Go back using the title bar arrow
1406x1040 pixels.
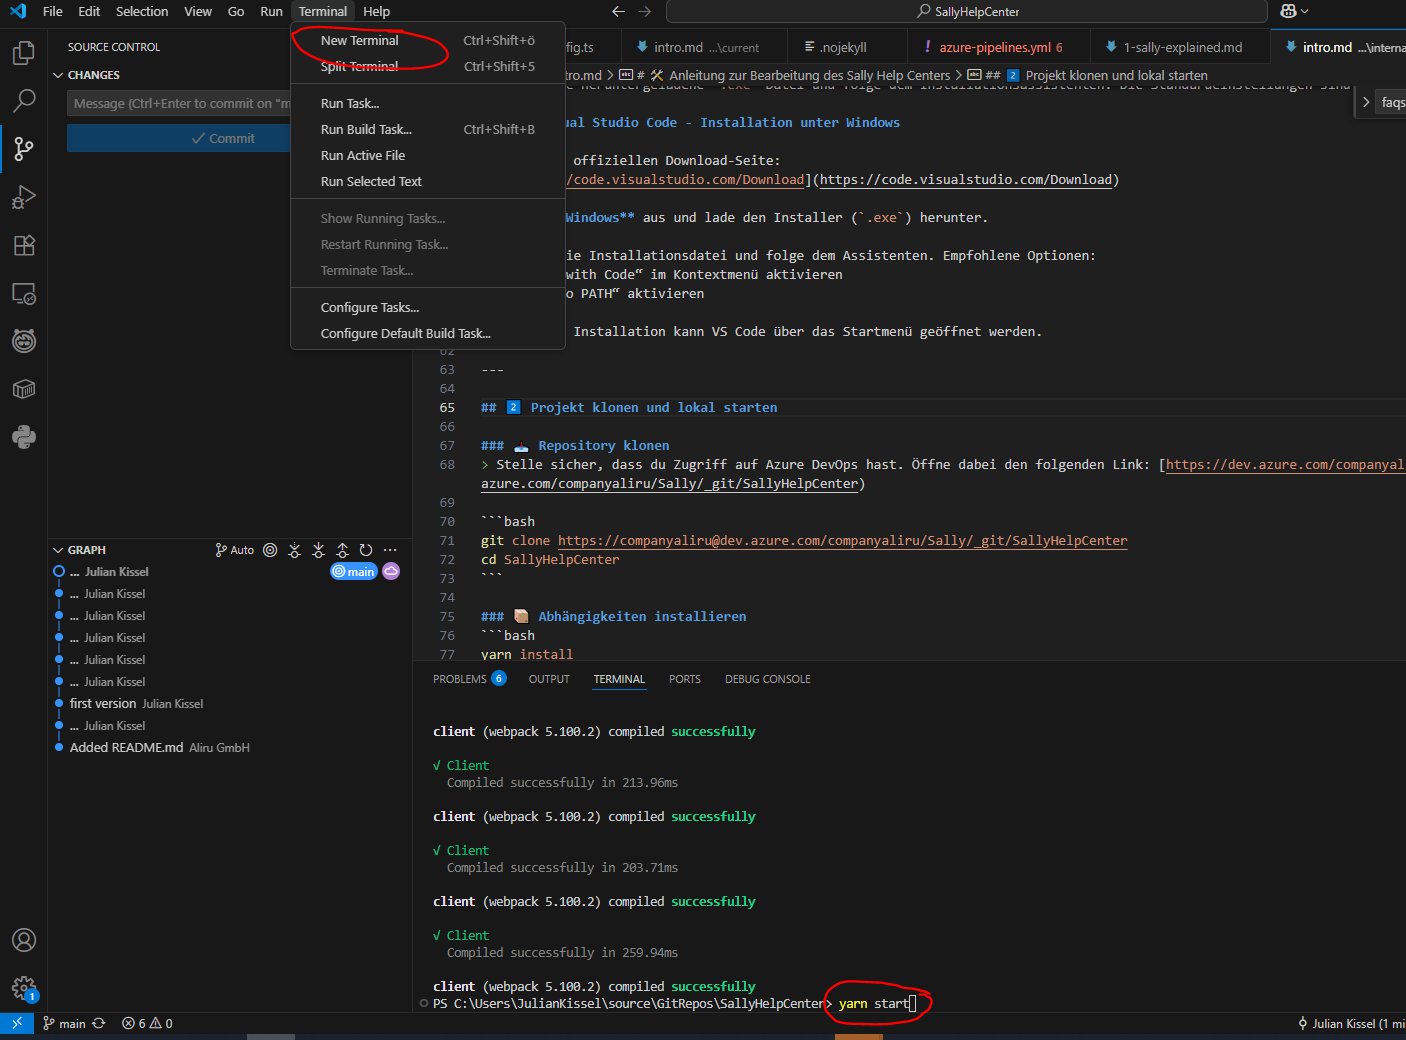618,11
